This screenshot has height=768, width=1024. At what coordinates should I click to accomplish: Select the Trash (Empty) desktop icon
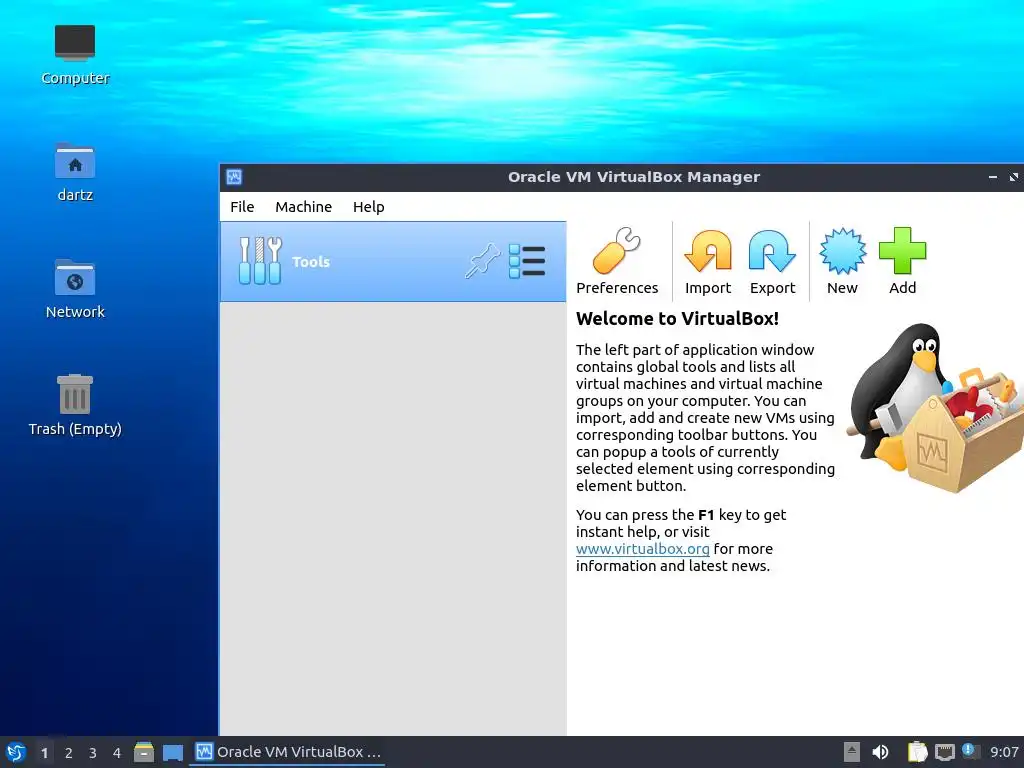[75, 405]
